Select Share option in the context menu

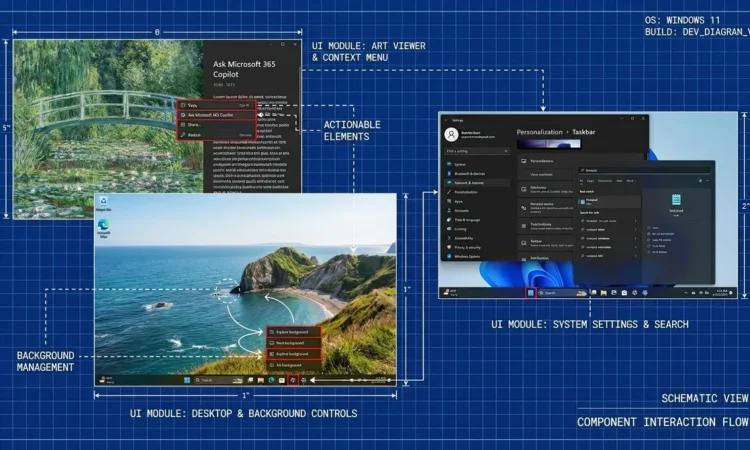(195, 124)
